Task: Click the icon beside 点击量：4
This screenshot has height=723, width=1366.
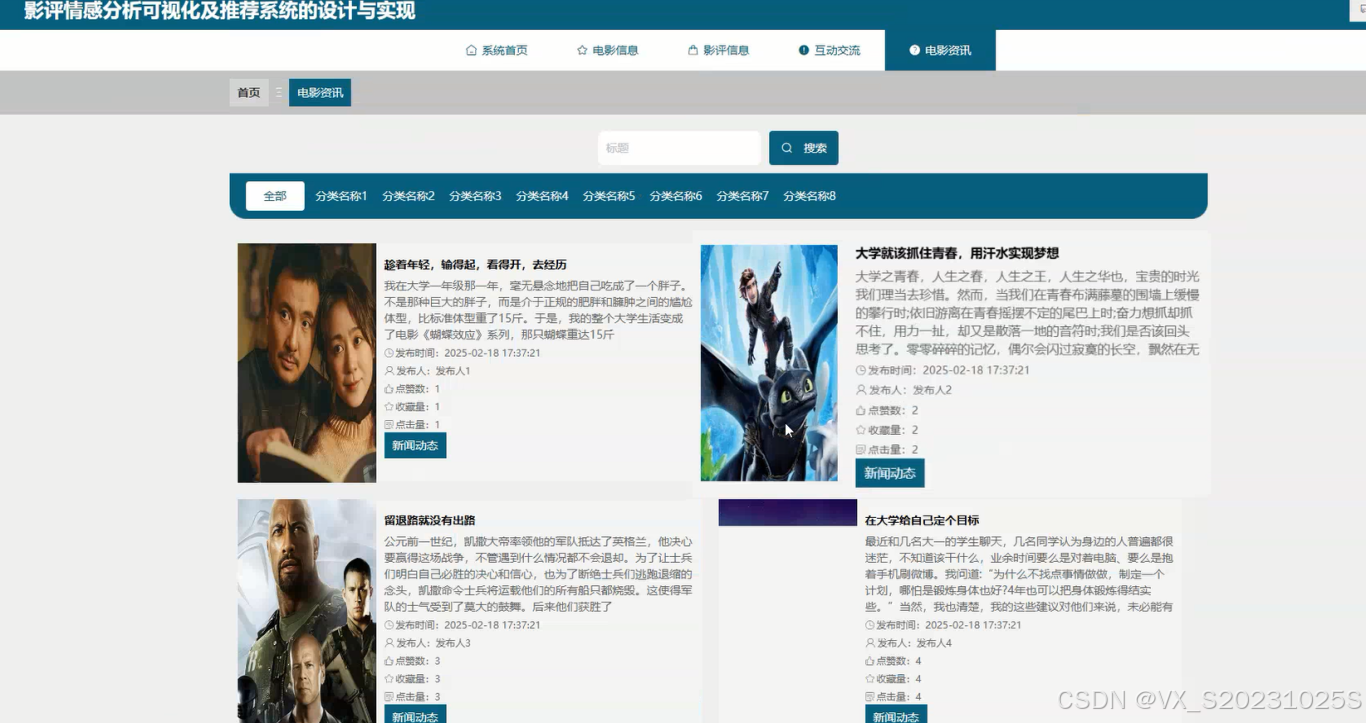Action: pos(870,697)
